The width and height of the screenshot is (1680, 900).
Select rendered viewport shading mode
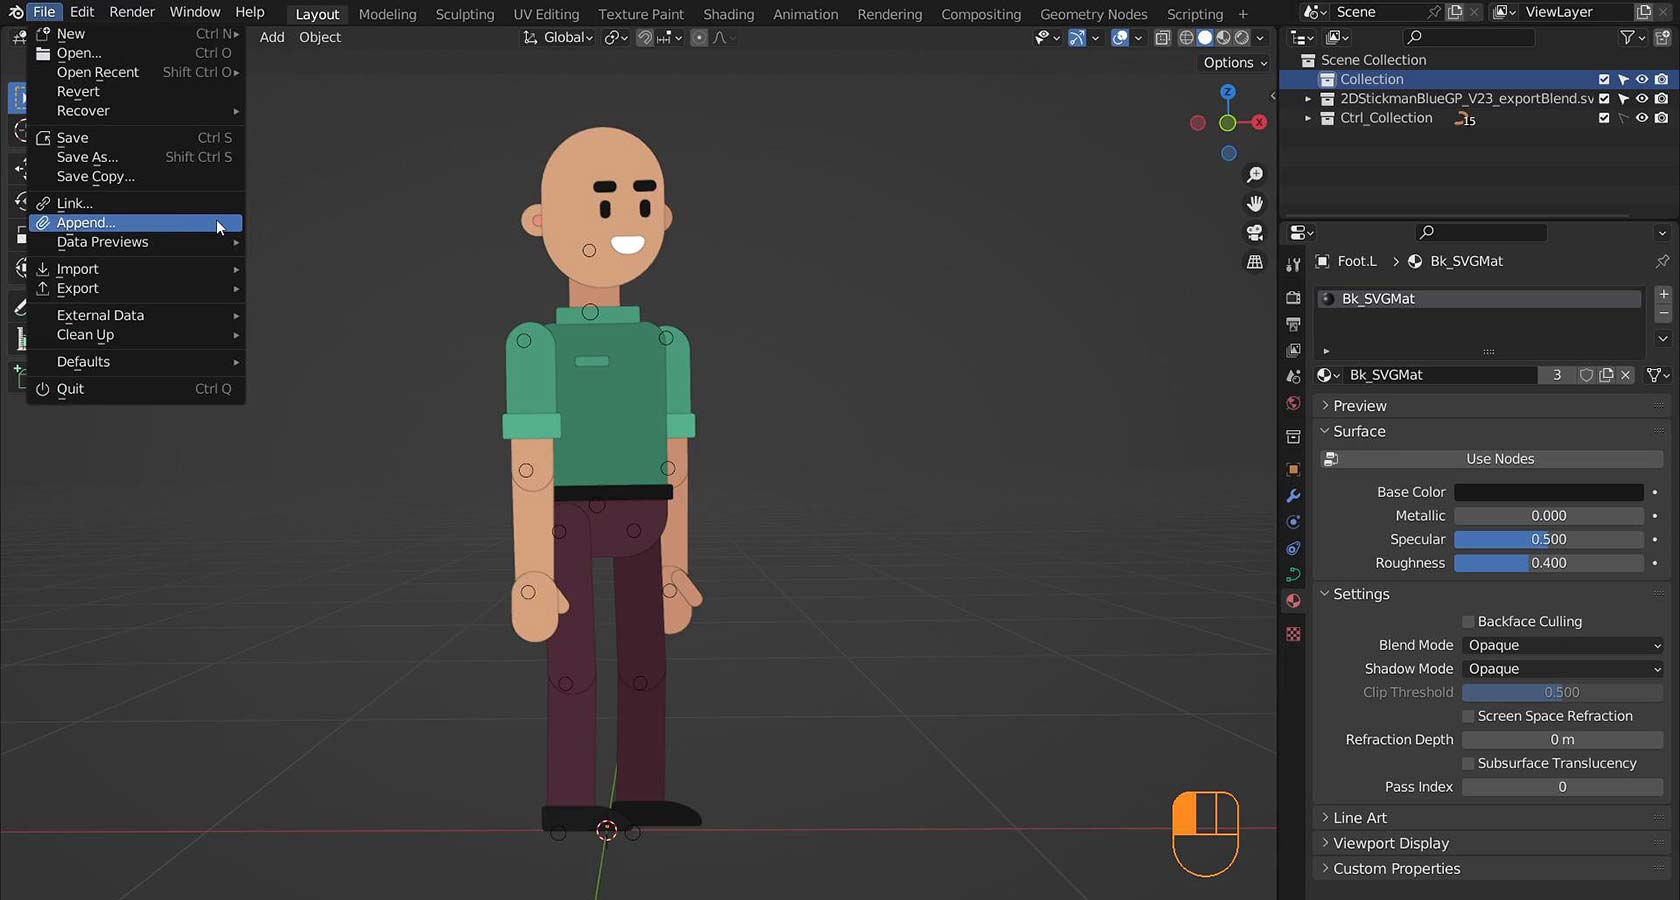point(1241,38)
